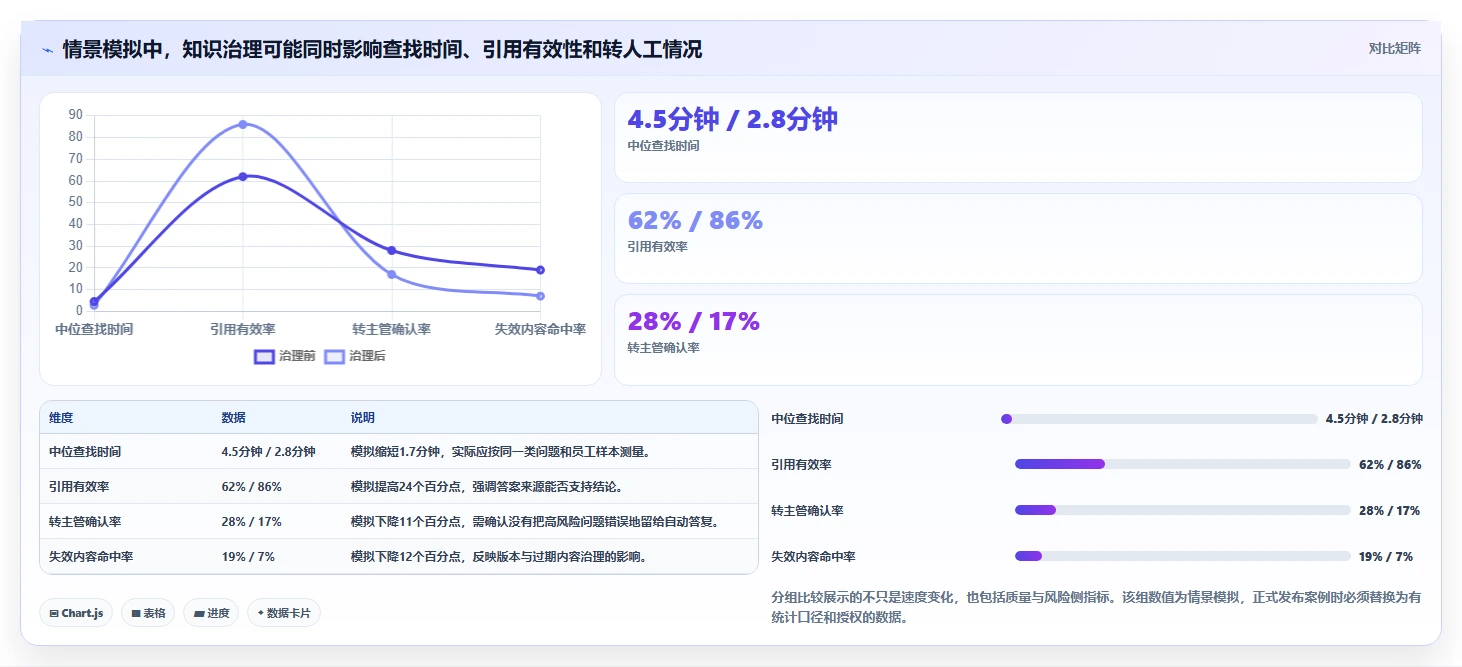Click the 治理前 legend color box
This screenshot has width=1462, height=667.
(264, 356)
